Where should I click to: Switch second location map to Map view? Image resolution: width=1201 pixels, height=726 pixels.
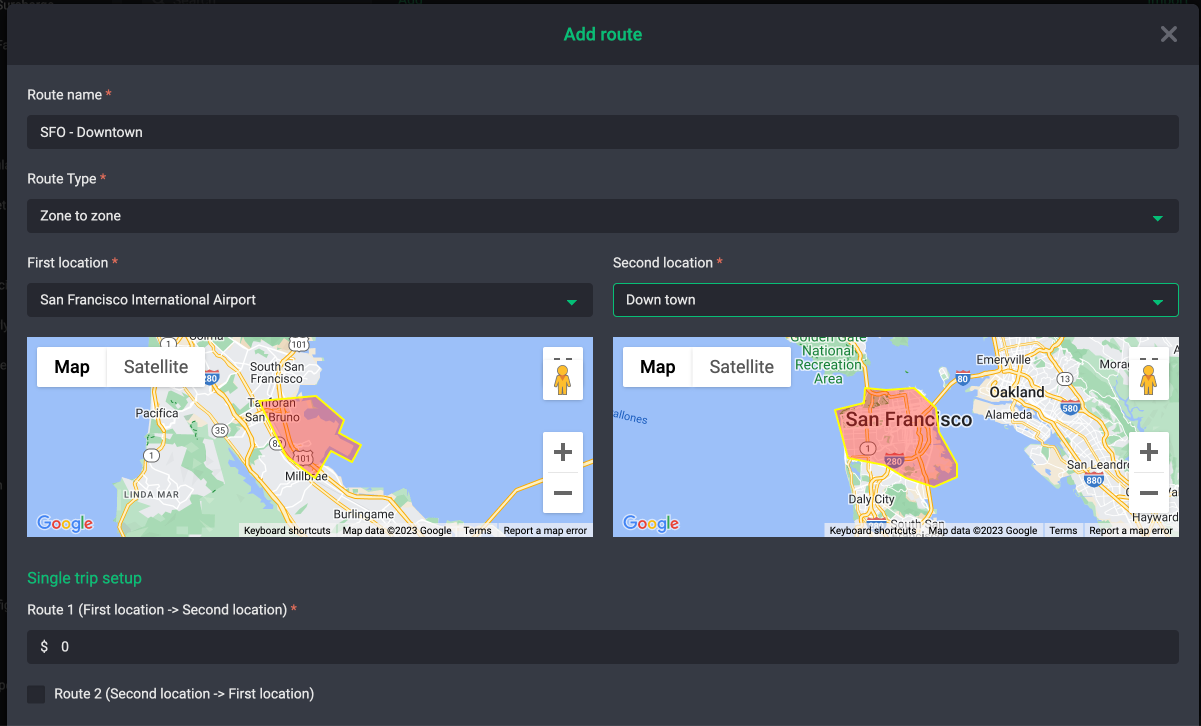pos(658,367)
